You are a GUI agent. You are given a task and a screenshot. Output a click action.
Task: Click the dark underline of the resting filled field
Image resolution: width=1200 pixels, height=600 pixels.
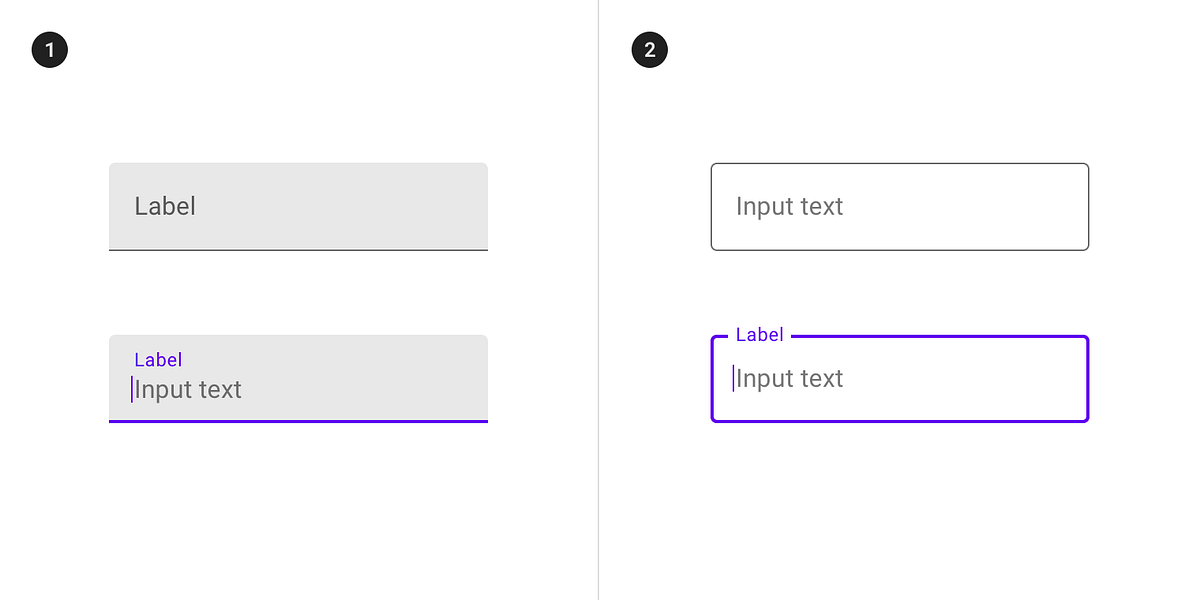pos(298,250)
